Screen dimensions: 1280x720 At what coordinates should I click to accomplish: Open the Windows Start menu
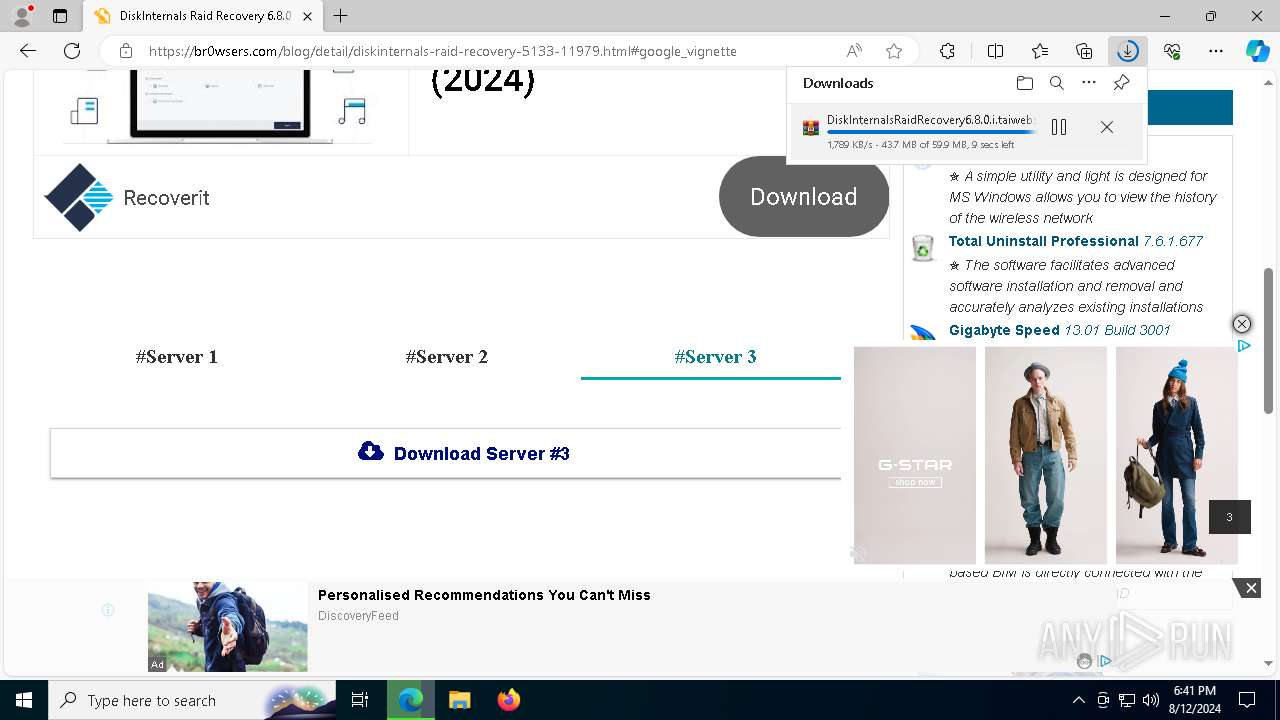(23, 700)
